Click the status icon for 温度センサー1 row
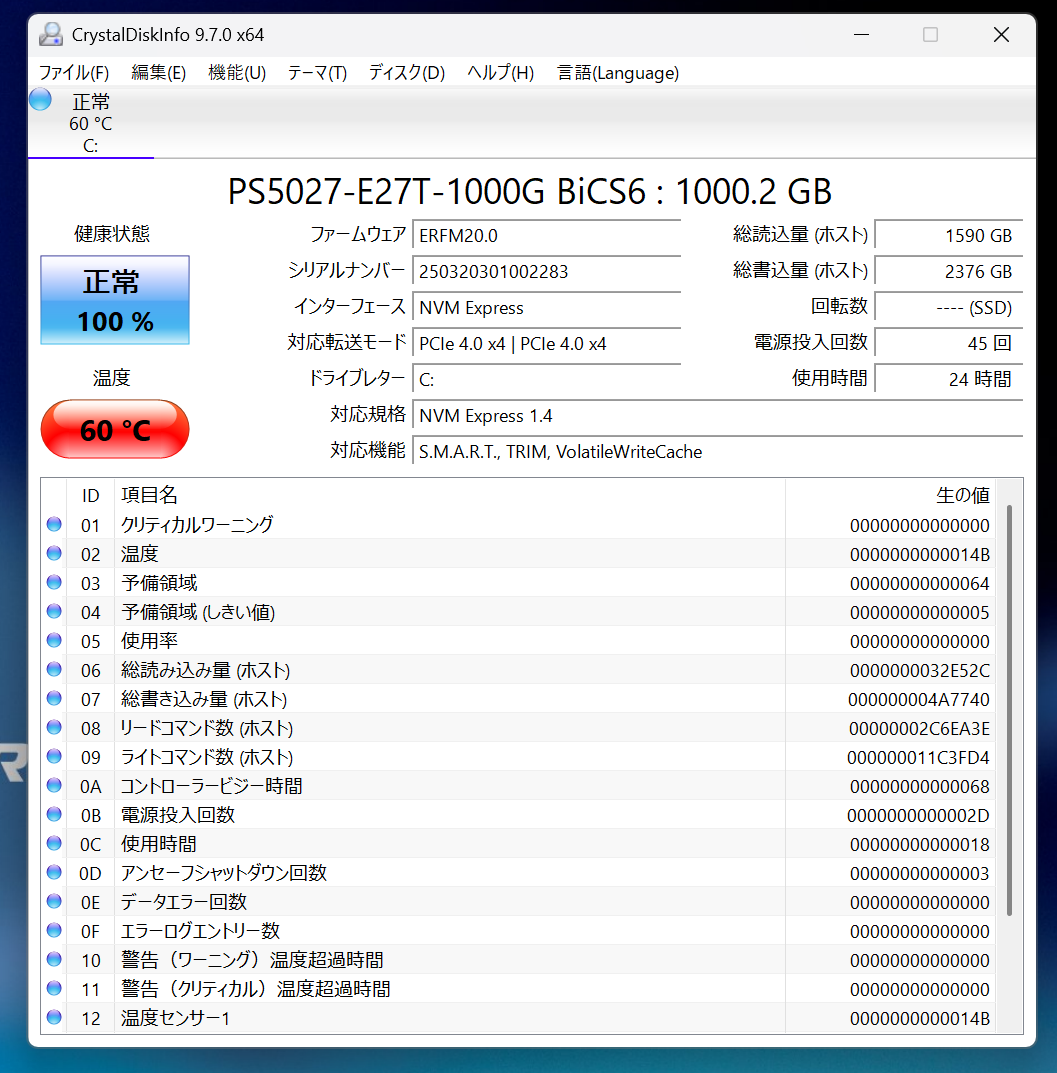Viewport: 1057px width, 1073px height. [x=54, y=1018]
